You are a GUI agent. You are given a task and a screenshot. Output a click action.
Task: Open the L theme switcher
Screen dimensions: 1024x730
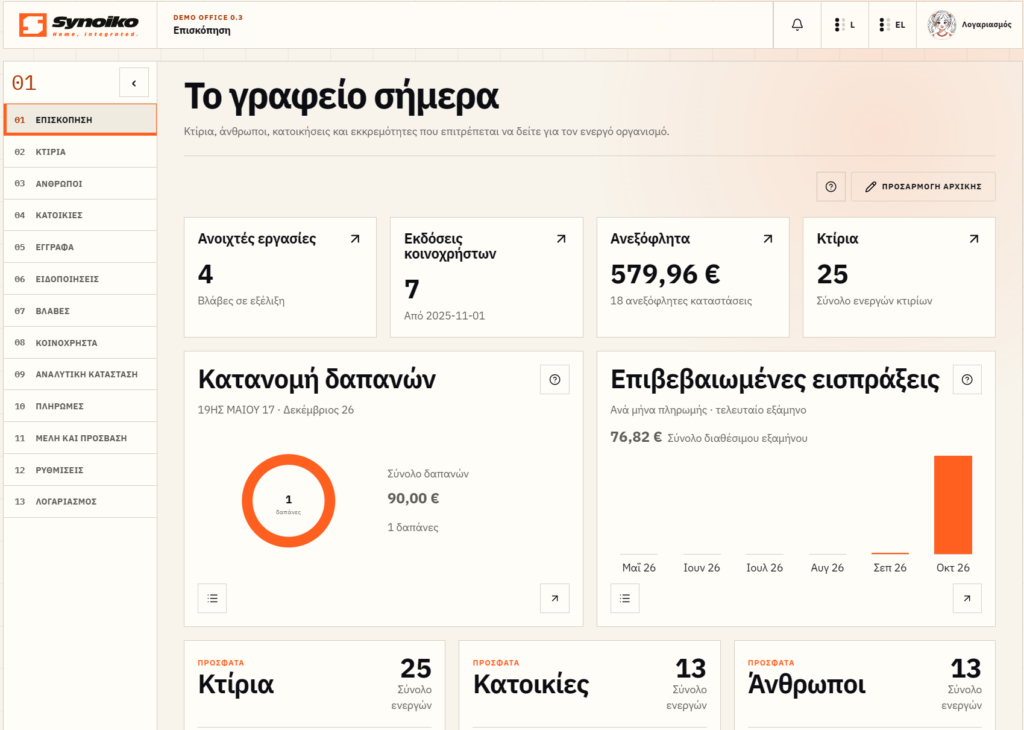click(x=844, y=25)
